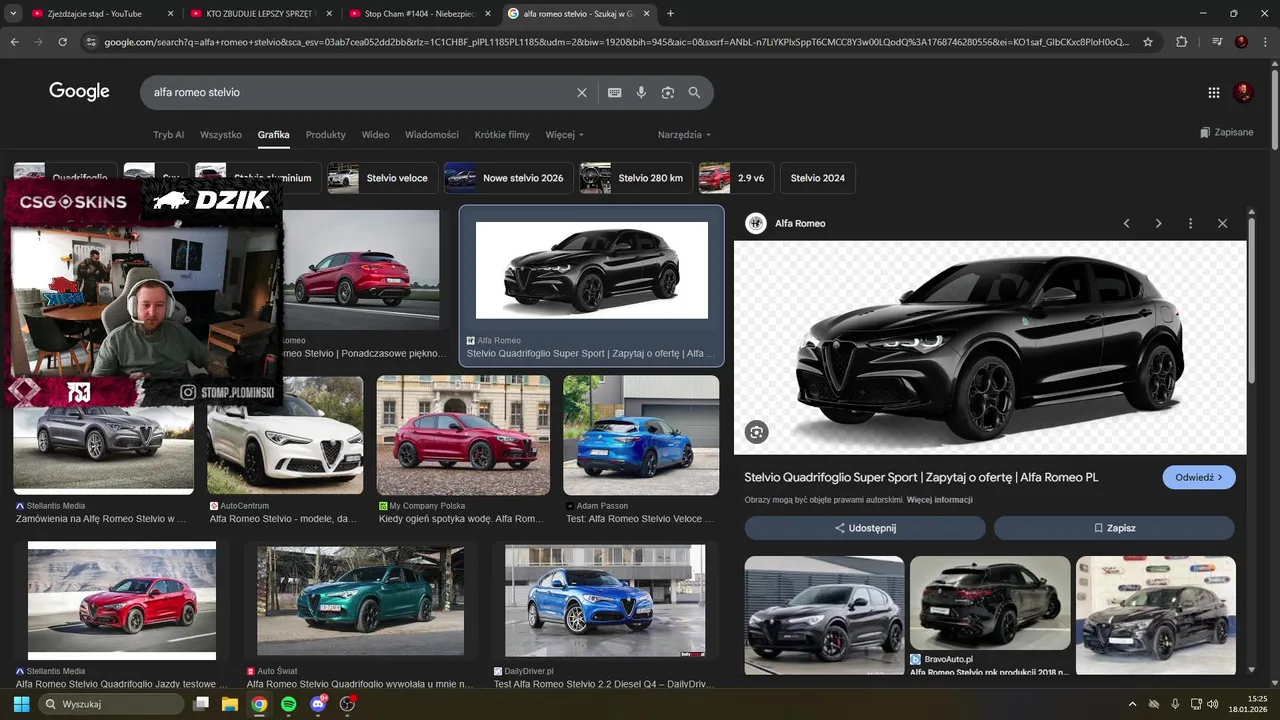Image resolution: width=1280 pixels, height=720 pixels.
Task: Open the tab search dropdown arrow
Action: coord(14,14)
